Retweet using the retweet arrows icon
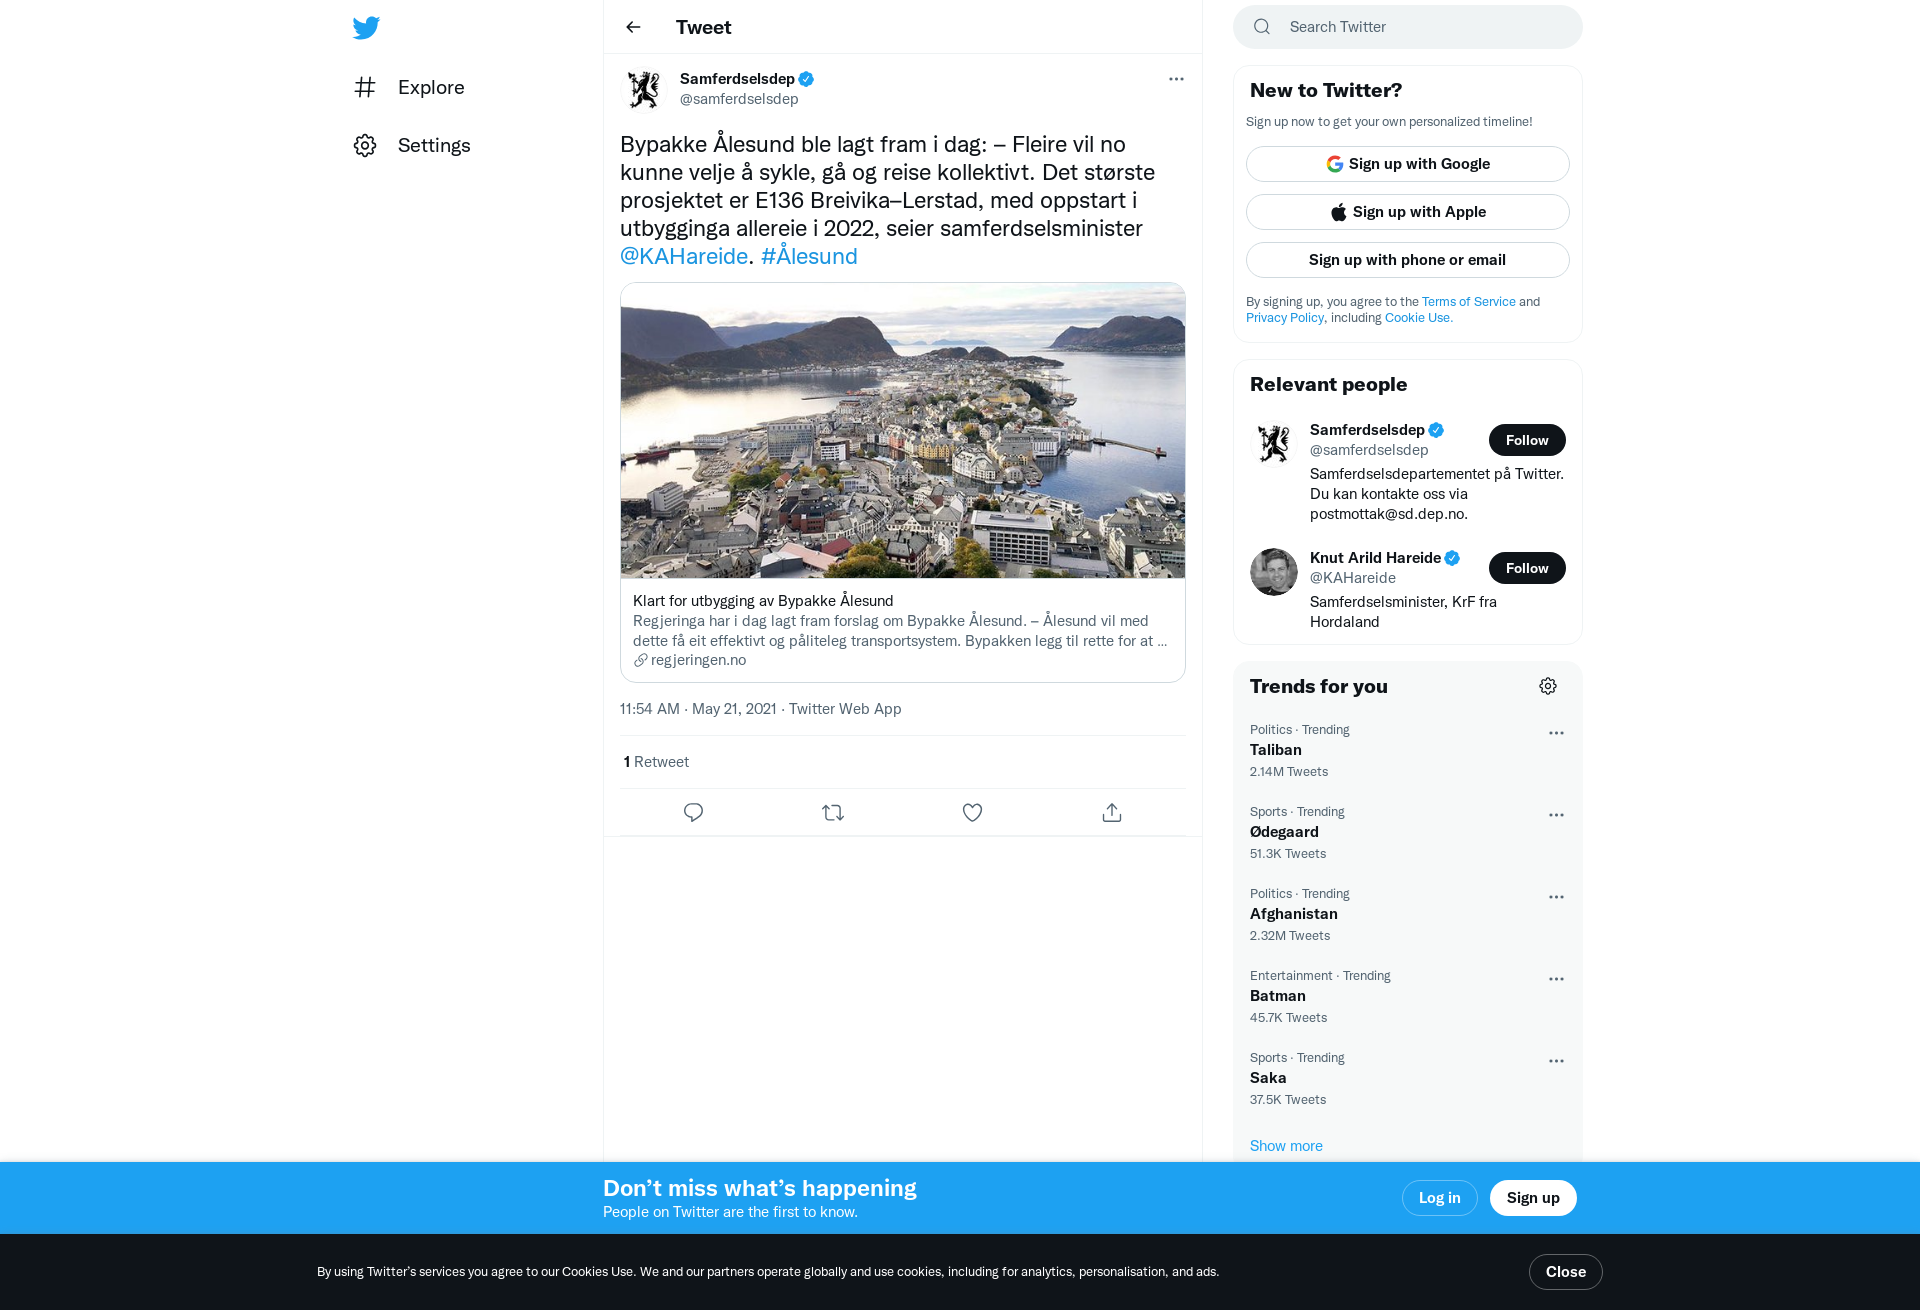This screenshot has width=1920, height=1310. point(833,812)
